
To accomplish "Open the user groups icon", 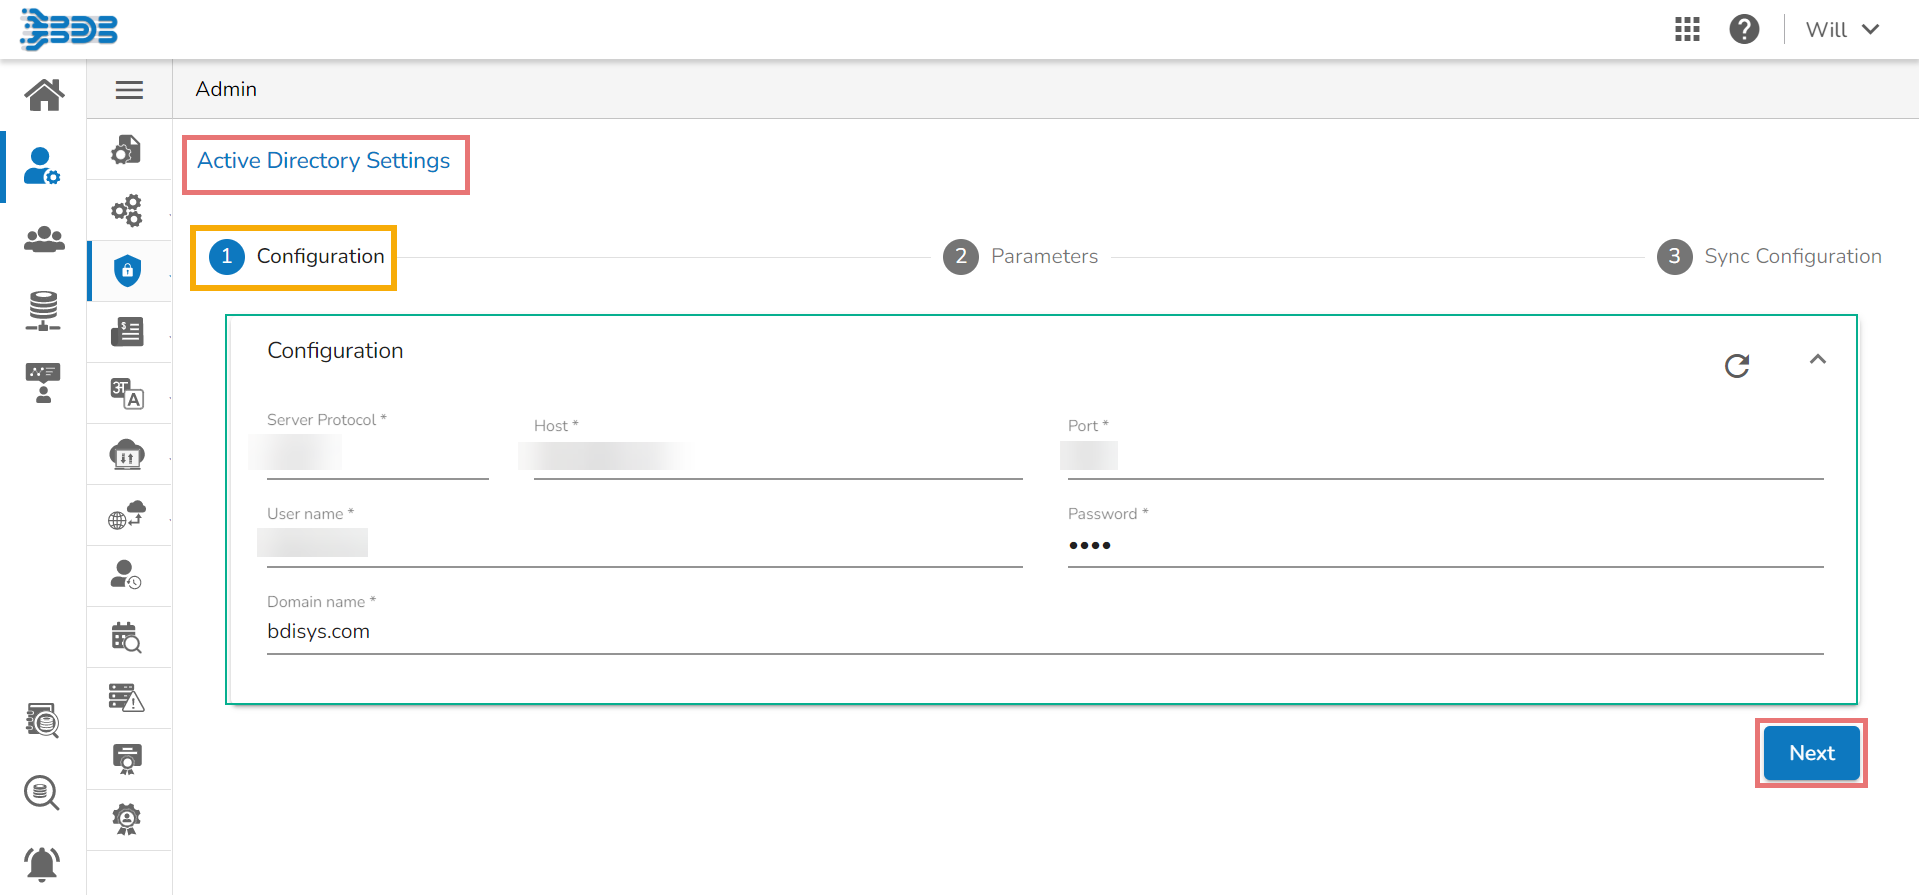I will coord(44,239).
